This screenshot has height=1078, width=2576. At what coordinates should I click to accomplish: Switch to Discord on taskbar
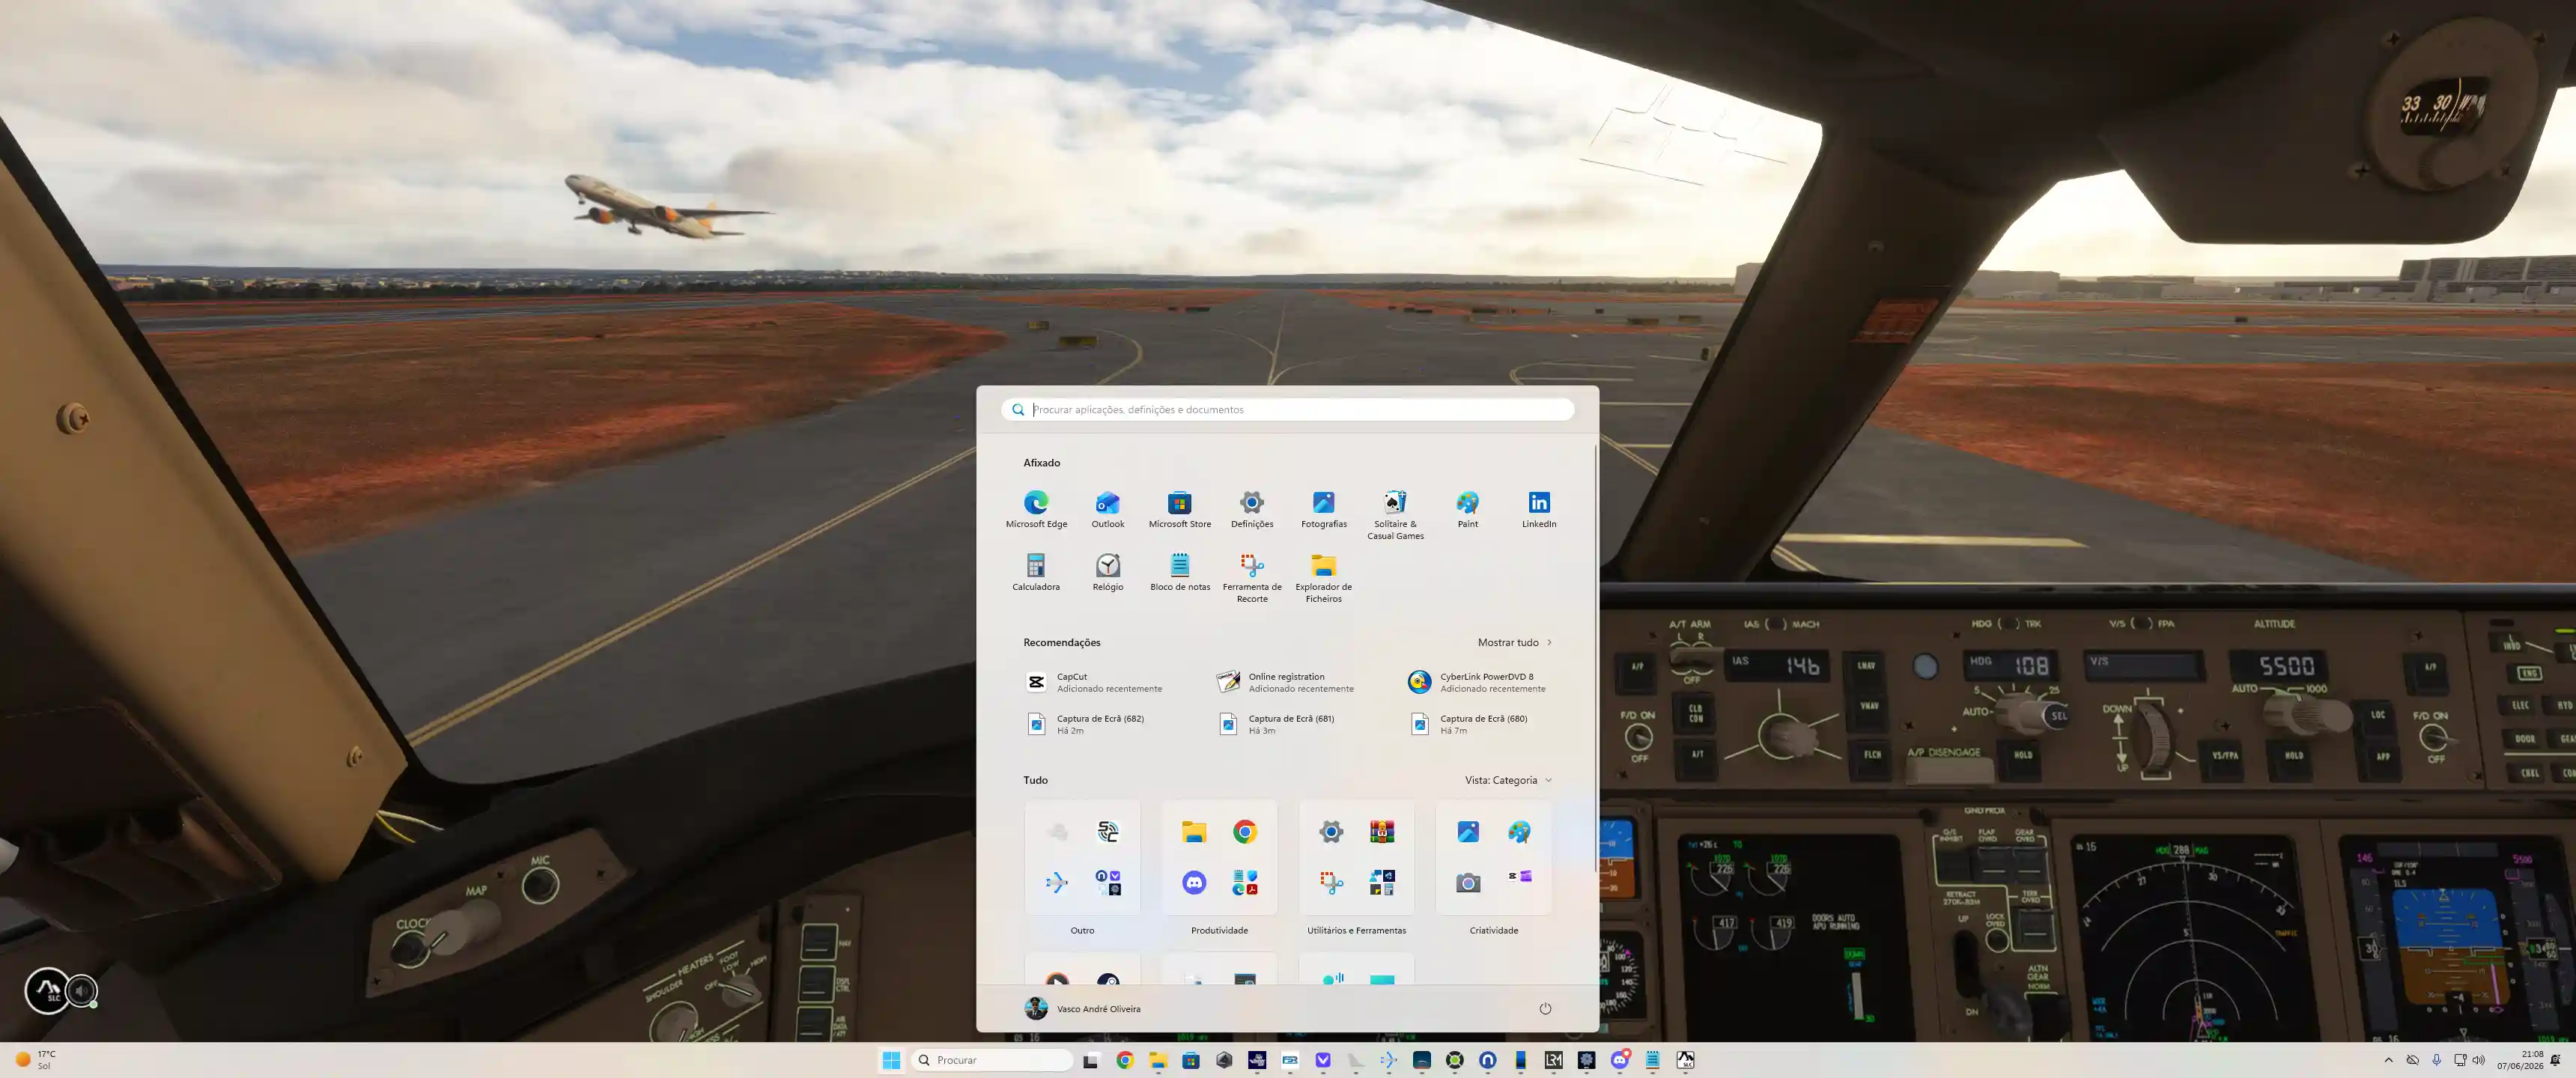point(1619,1060)
